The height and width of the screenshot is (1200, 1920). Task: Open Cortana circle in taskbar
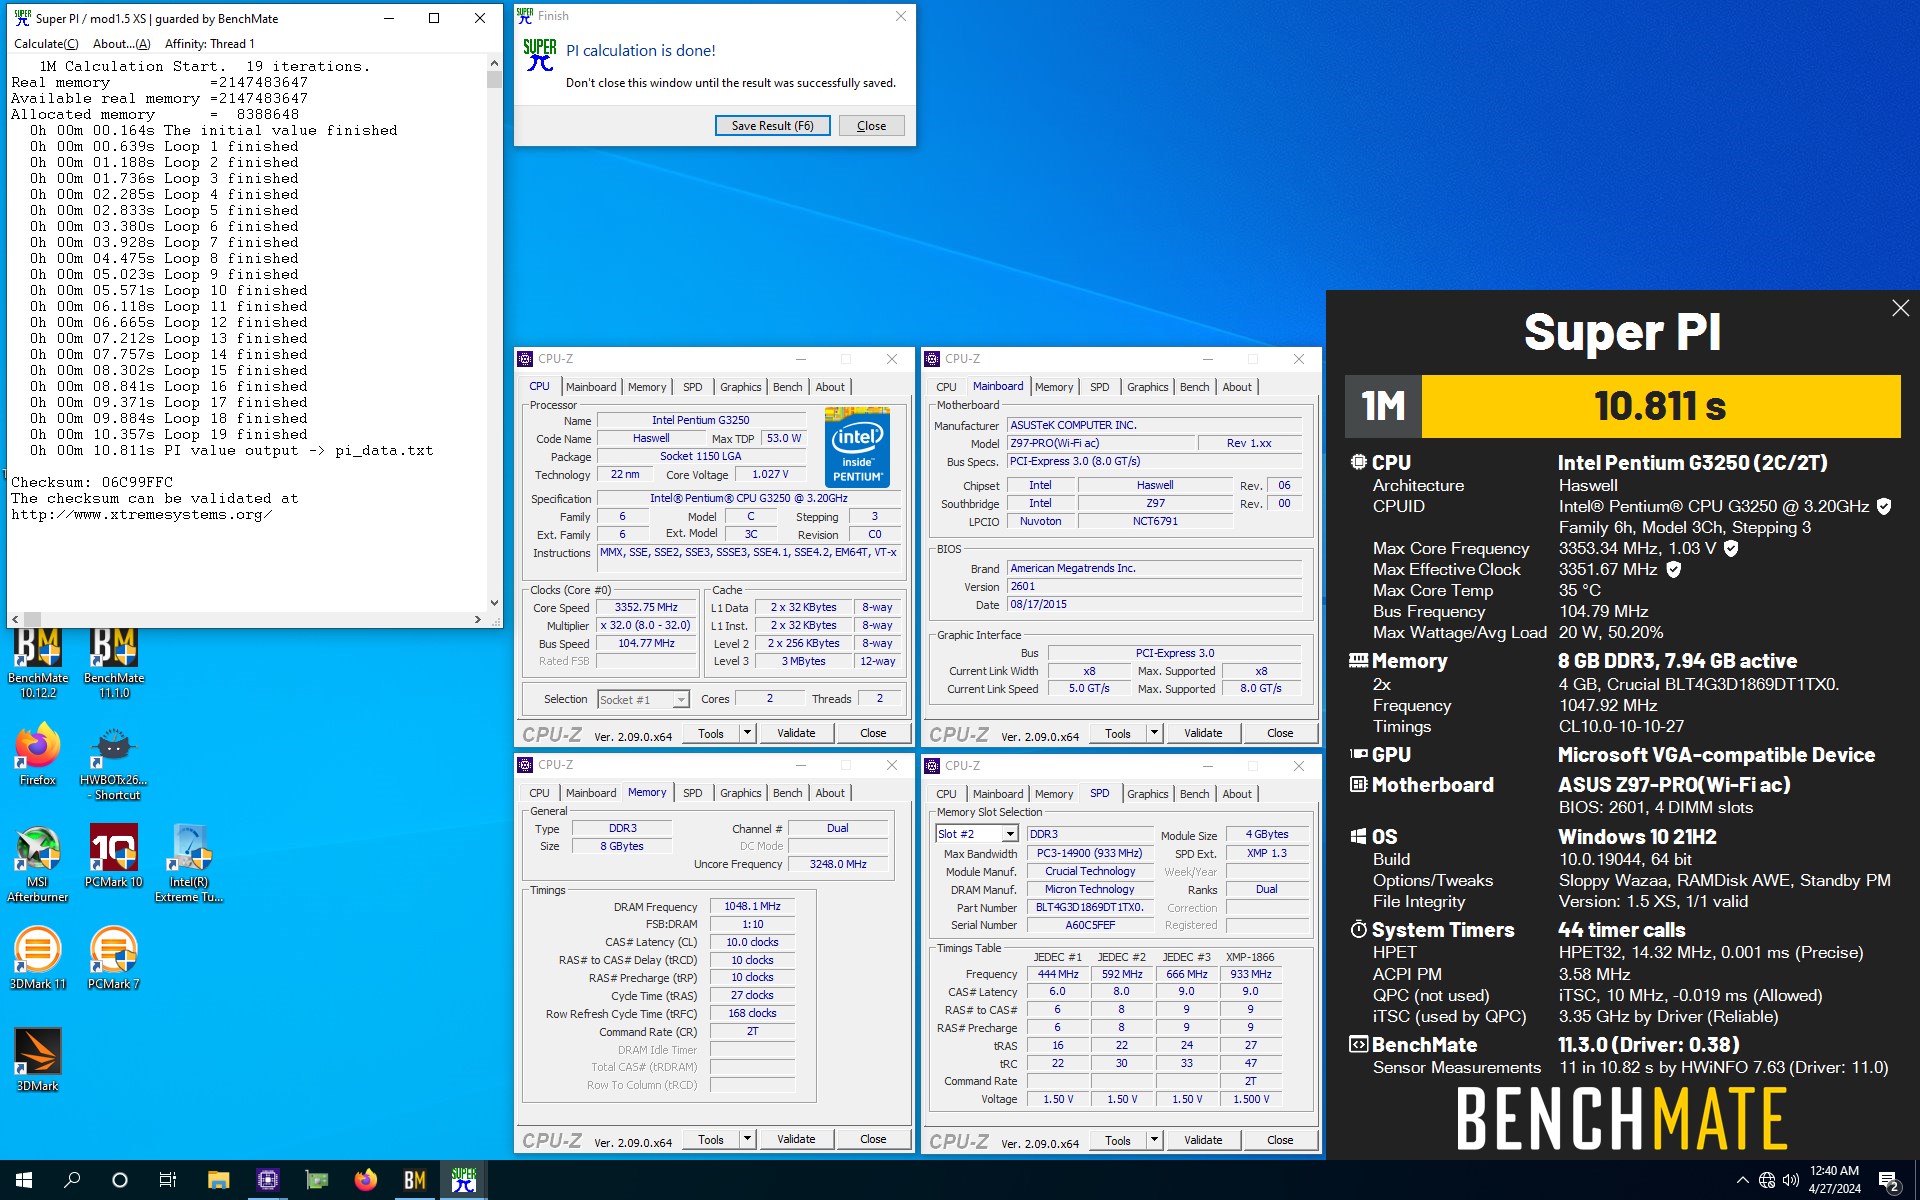click(120, 1180)
